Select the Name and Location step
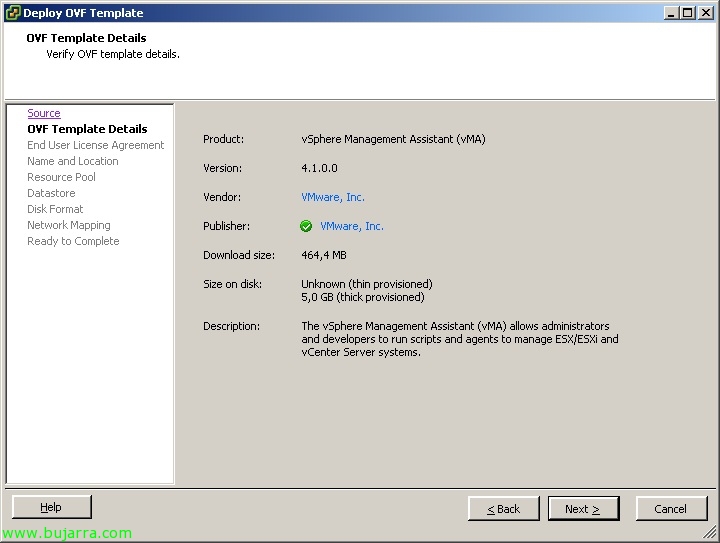720x543 pixels. point(73,161)
